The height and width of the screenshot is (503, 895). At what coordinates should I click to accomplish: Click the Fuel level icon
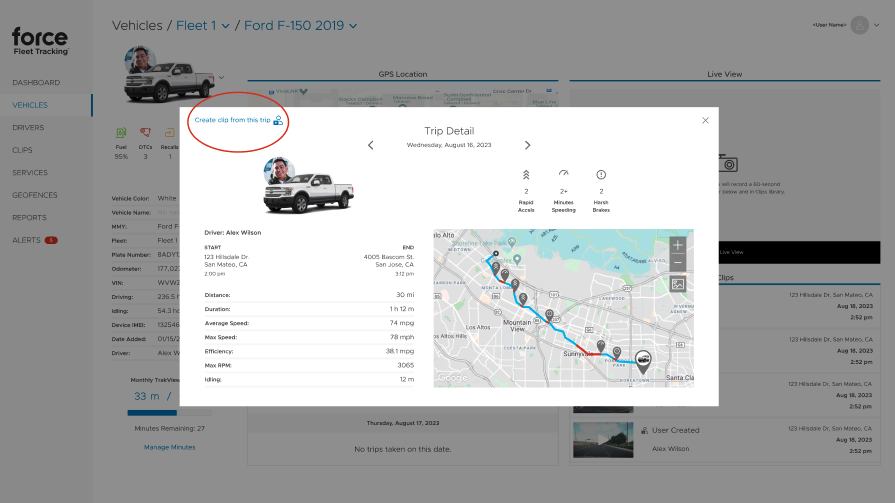pos(121,132)
